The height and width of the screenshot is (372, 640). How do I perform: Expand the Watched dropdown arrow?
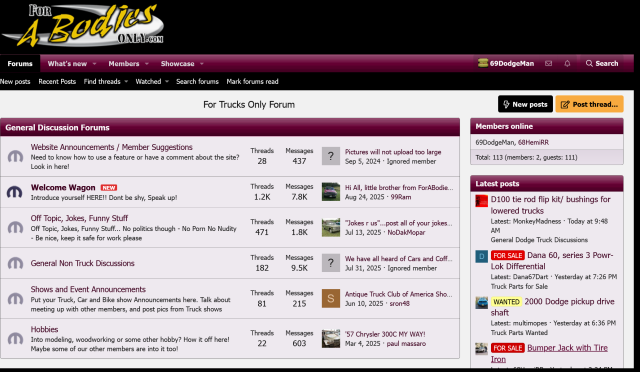point(167,82)
